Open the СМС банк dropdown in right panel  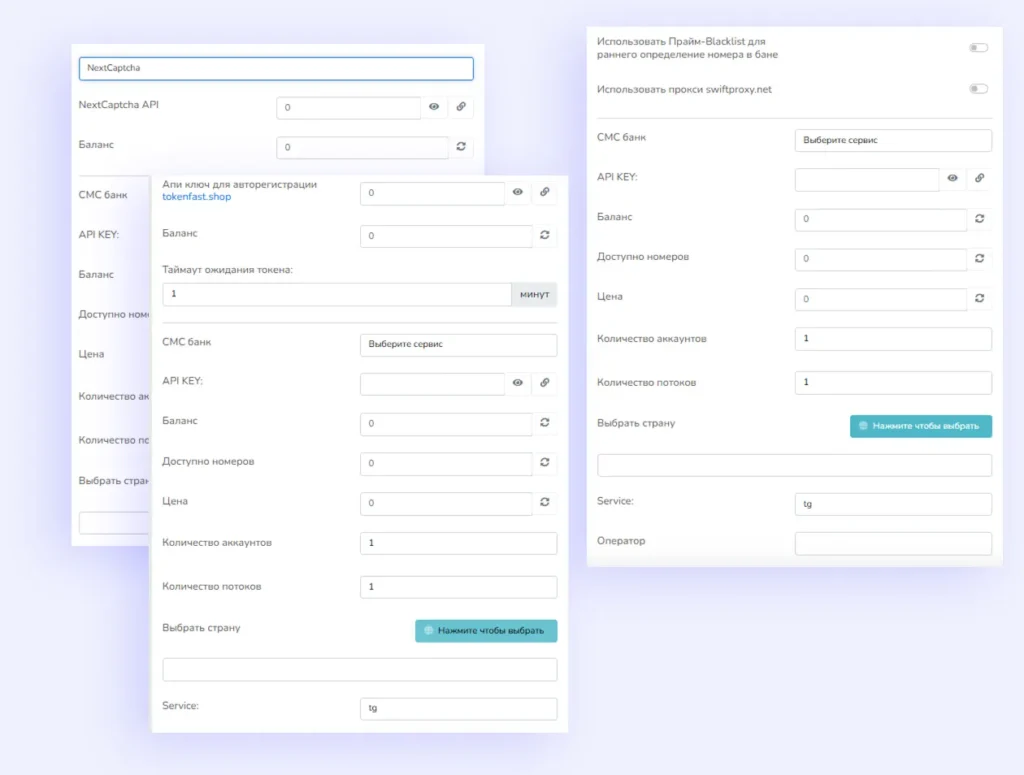pos(892,140)
